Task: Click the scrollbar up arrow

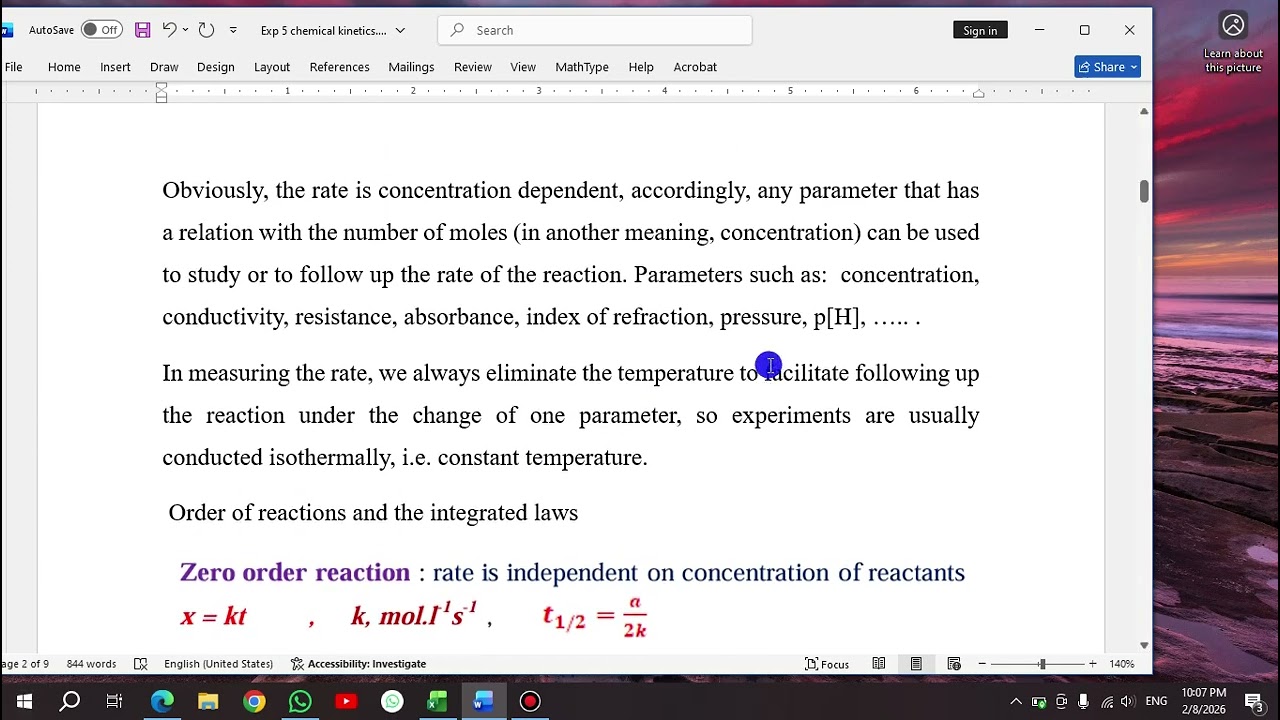Action: coord(1144,111)
